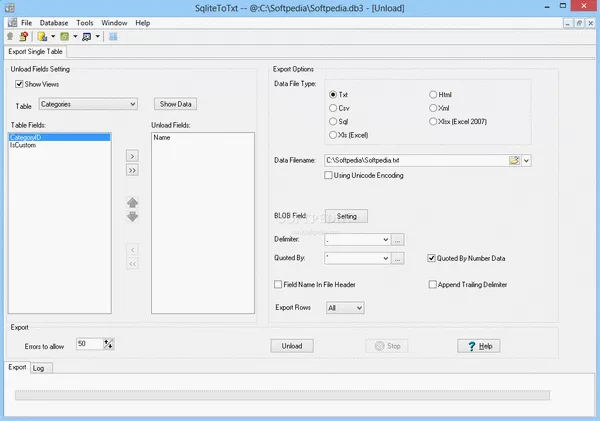Enable Append Trailing Delimiter

coord(432,284)
